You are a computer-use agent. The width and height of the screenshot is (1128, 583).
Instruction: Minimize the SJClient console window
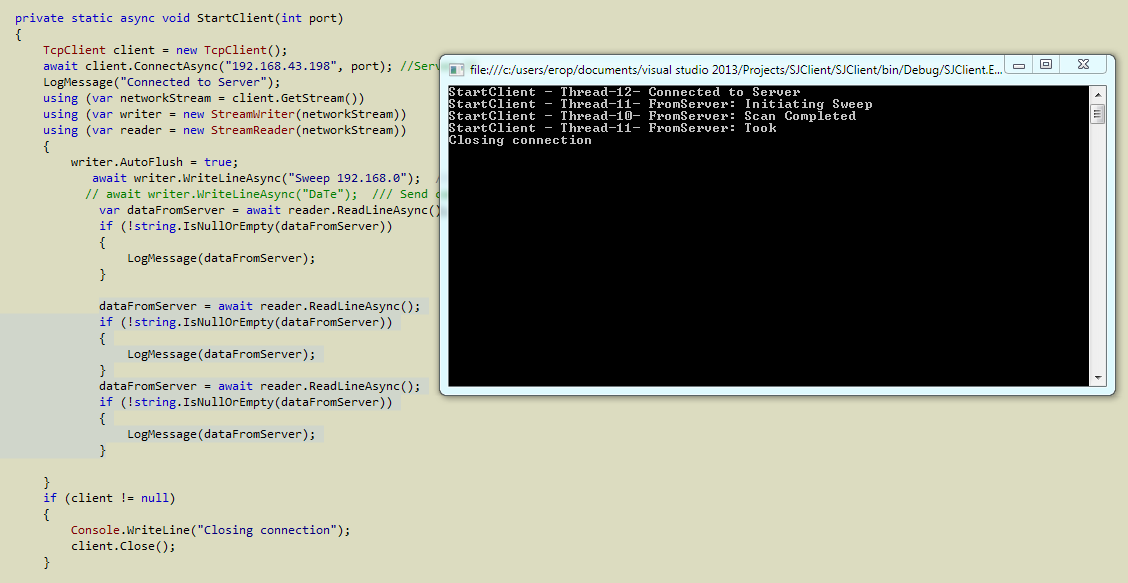[1019, 65]
